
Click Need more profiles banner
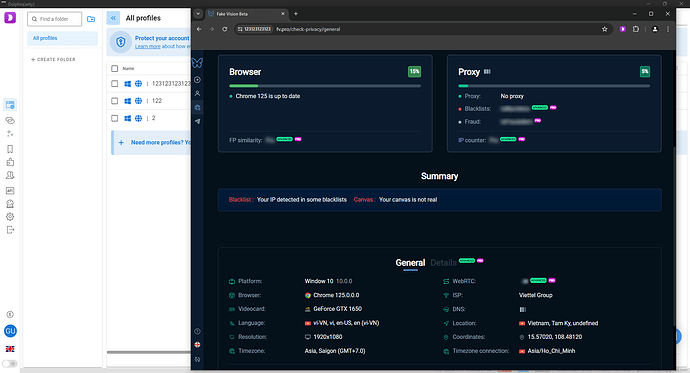(151, 143)
